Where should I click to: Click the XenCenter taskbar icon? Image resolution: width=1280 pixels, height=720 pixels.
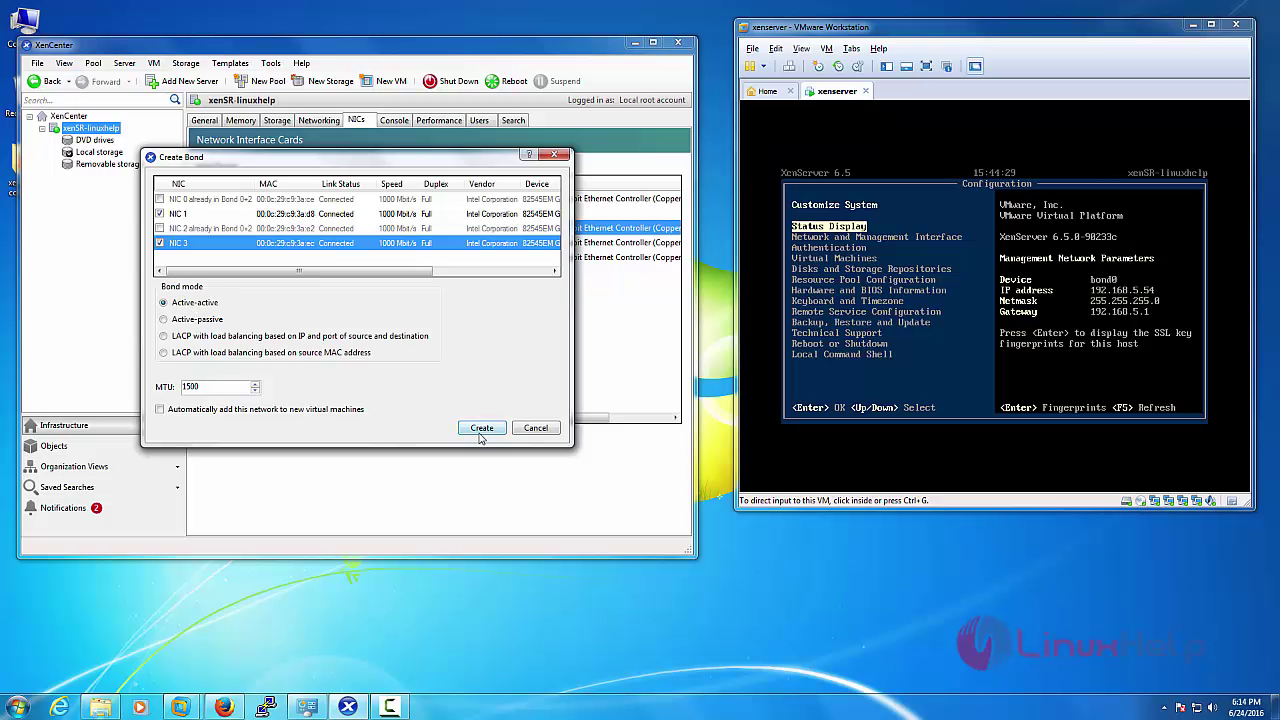tap(348, 706)
